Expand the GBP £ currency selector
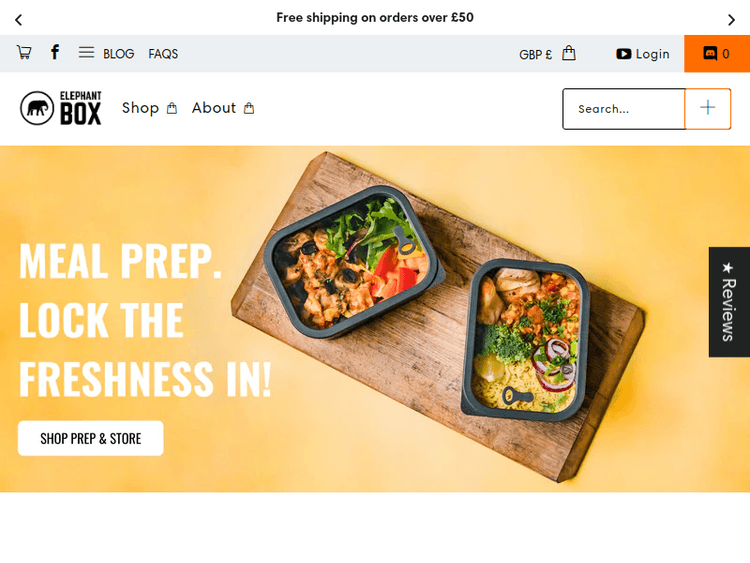 535,55
